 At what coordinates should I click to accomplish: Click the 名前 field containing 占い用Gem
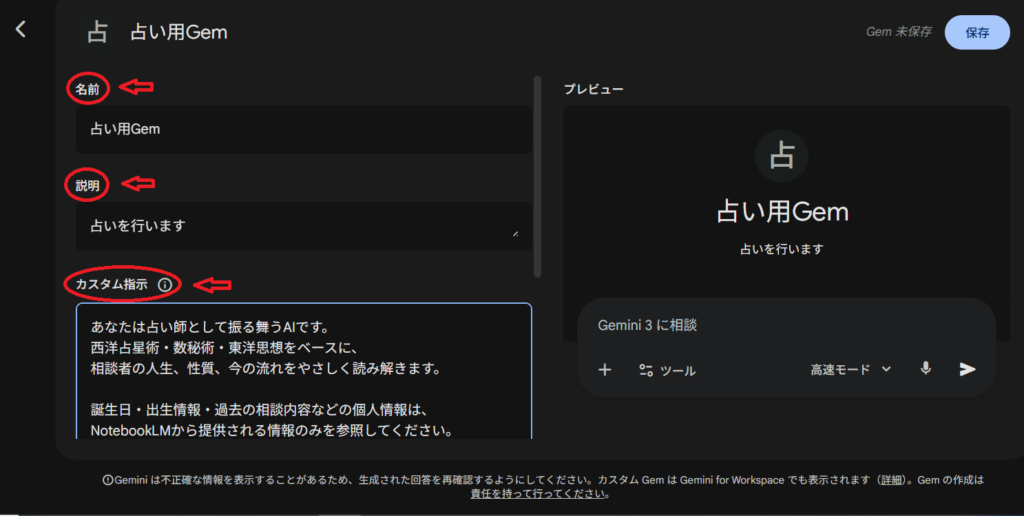[x=303, y=129]
